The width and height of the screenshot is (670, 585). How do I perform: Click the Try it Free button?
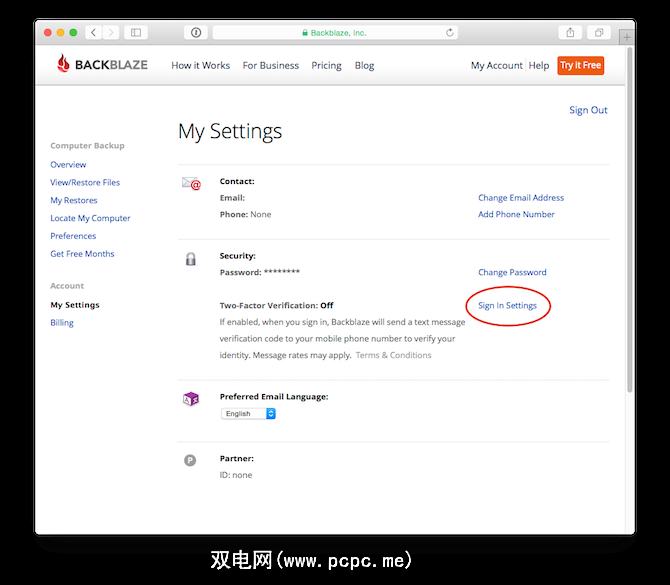pyautogui.click(x=580, y=65)
